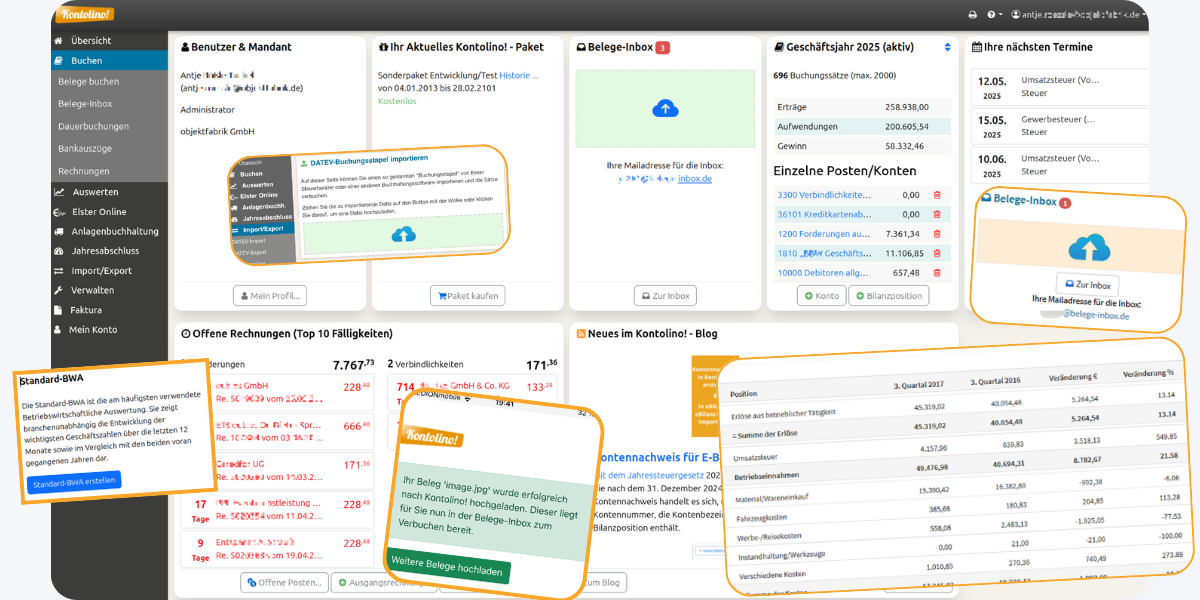Screen dimensions: 1200x600
Task: Click the Import/Export arrows icon
Action: click(59, 271)
